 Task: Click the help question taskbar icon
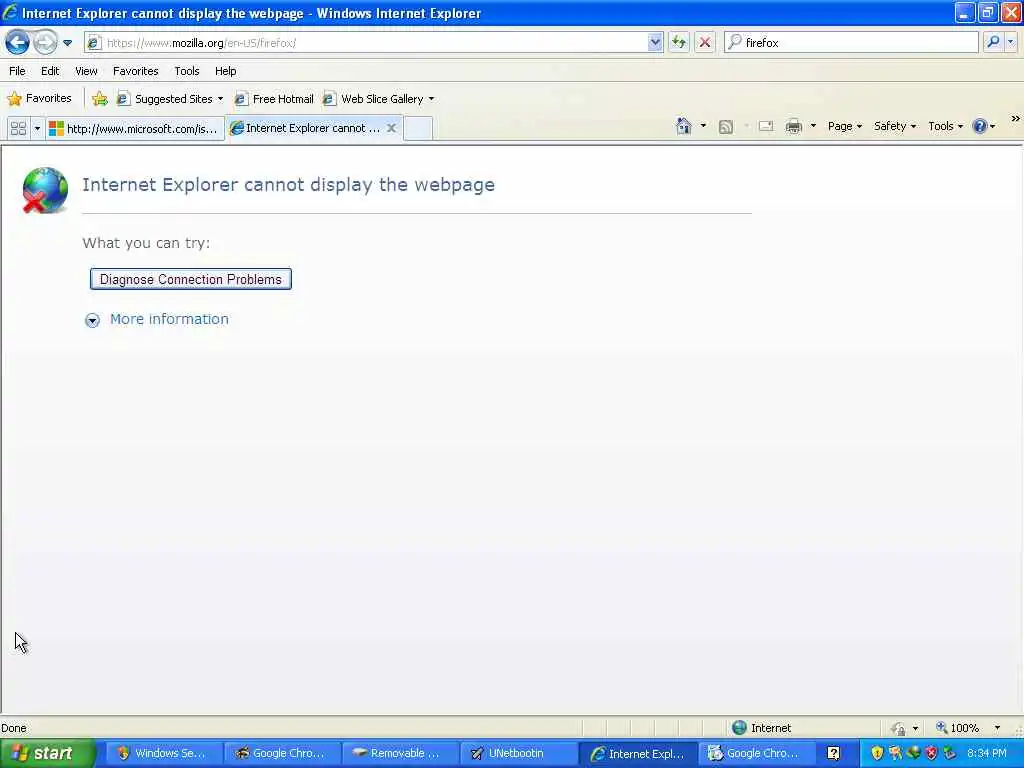click(x=833, y=753)
